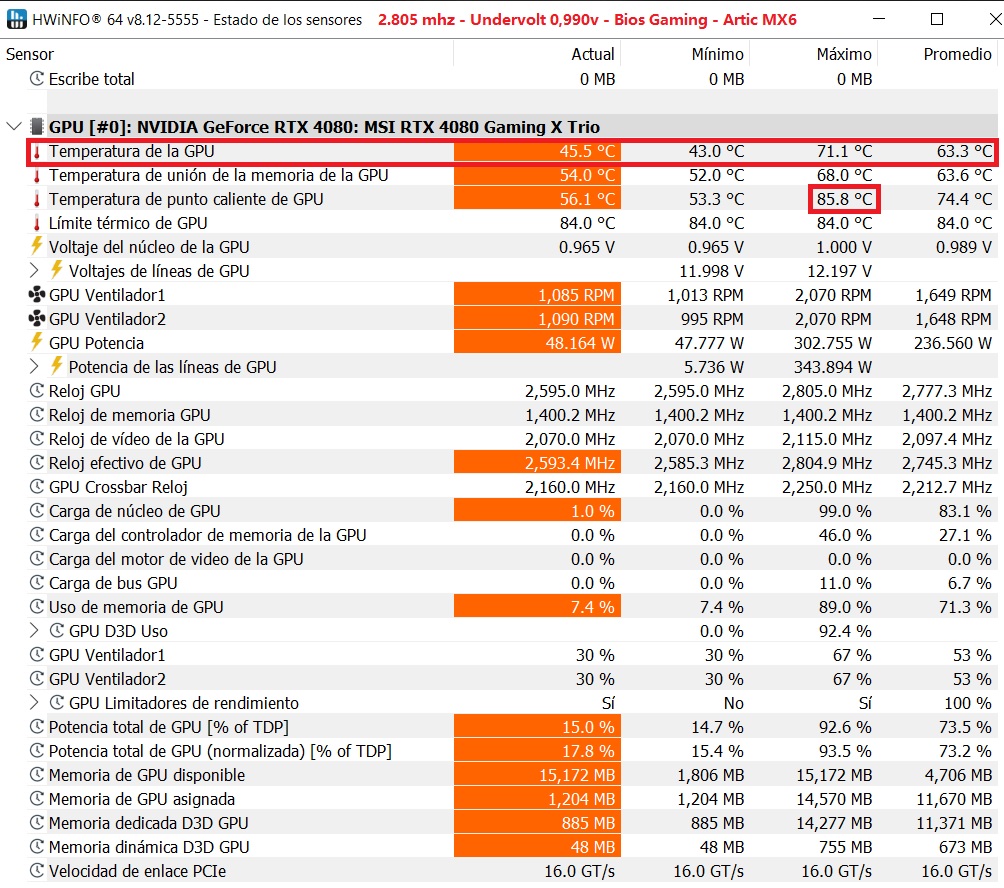Select Carga del controlador de memoria de la GPU
This screenshot has height=888, width=1004.
(x=207, y=535)
